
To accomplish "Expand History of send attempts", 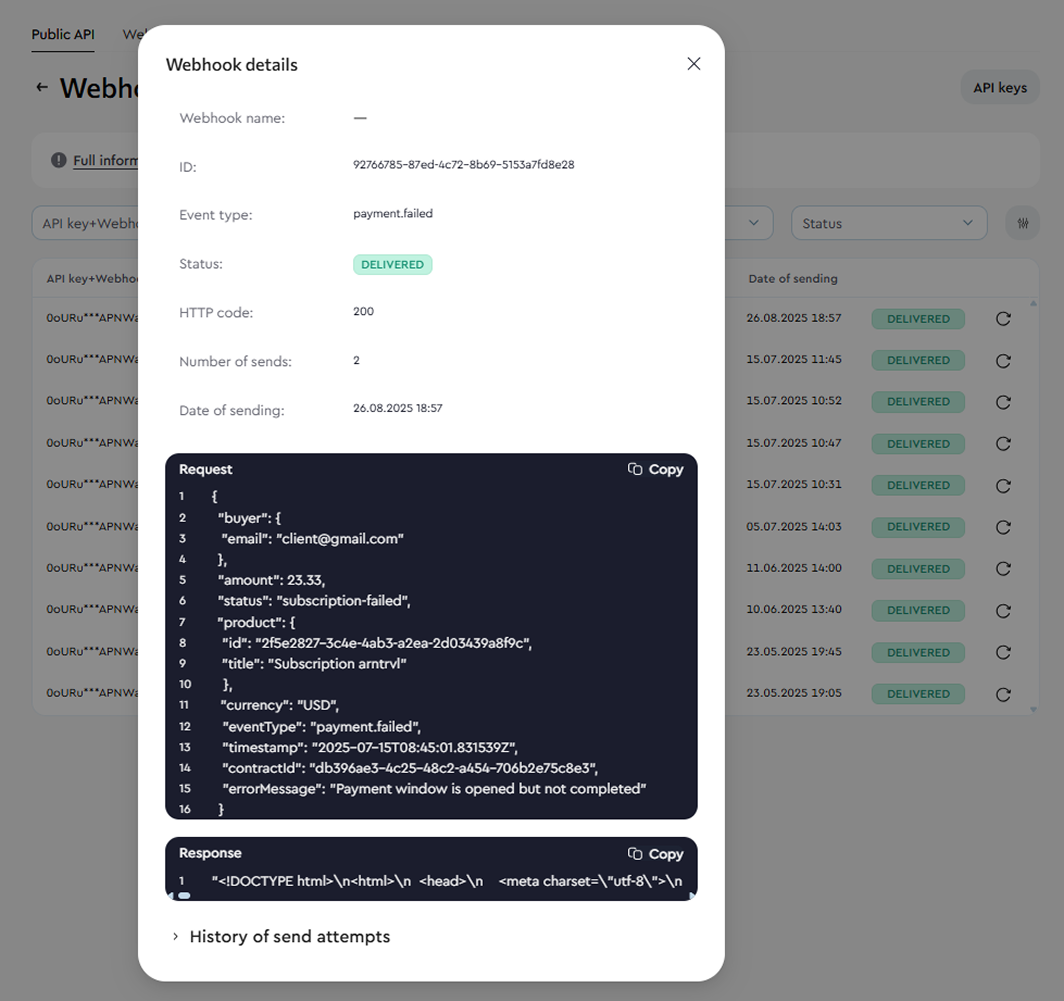I will pos(281,937).
